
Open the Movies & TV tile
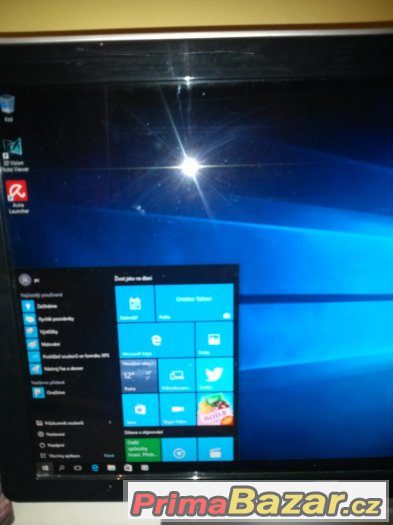click(216, 449)
